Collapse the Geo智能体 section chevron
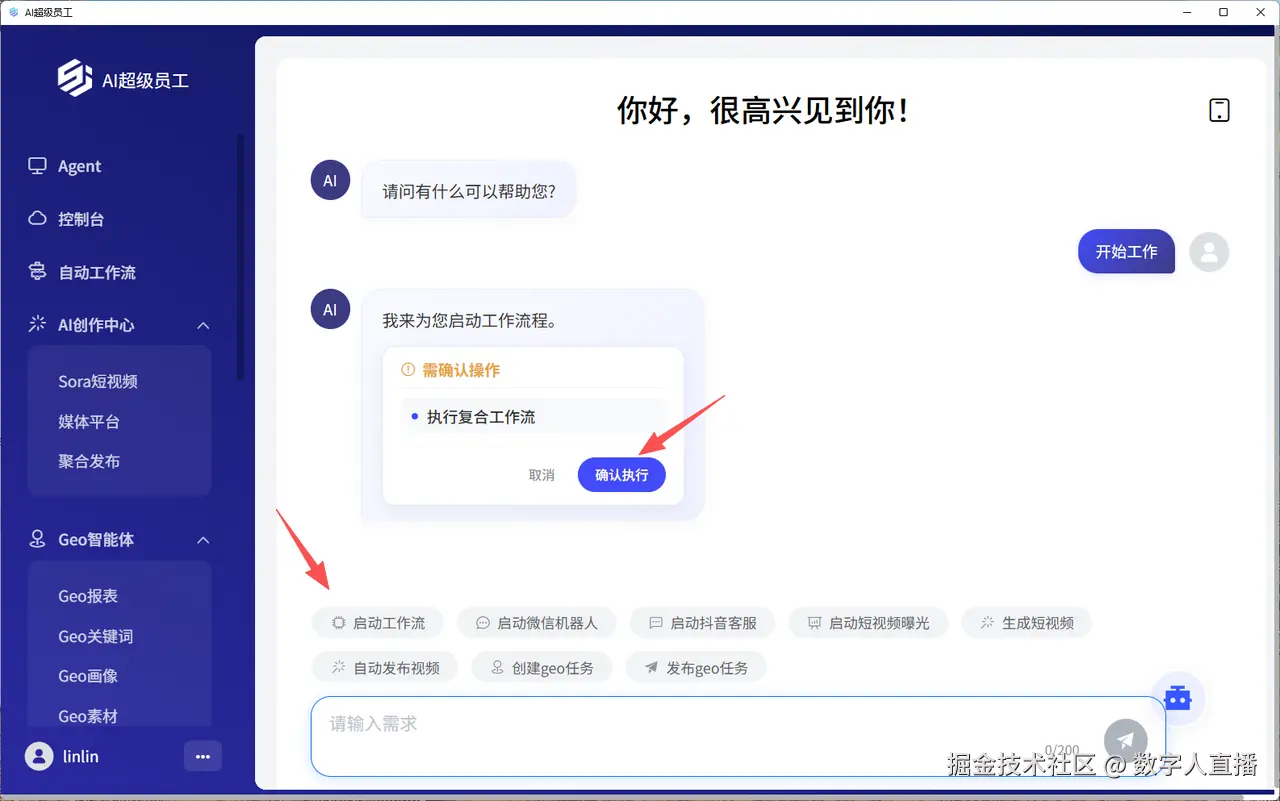 point(203,540)
